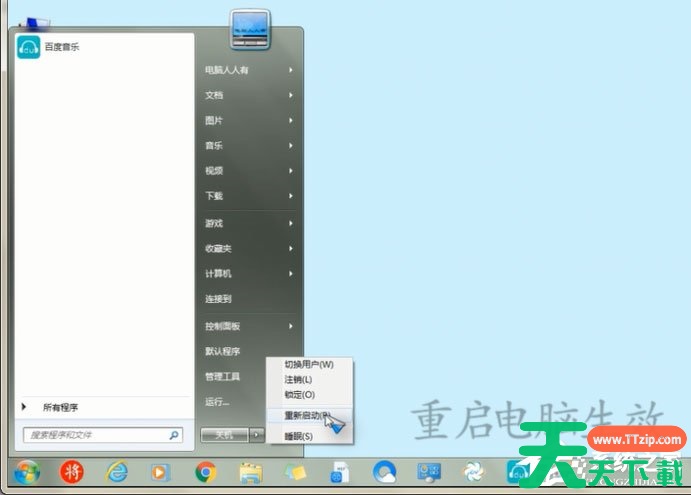Click the pinwheel icon on the taskbar
Viewport: 691px width, 495px height.
tap(474, 471)
